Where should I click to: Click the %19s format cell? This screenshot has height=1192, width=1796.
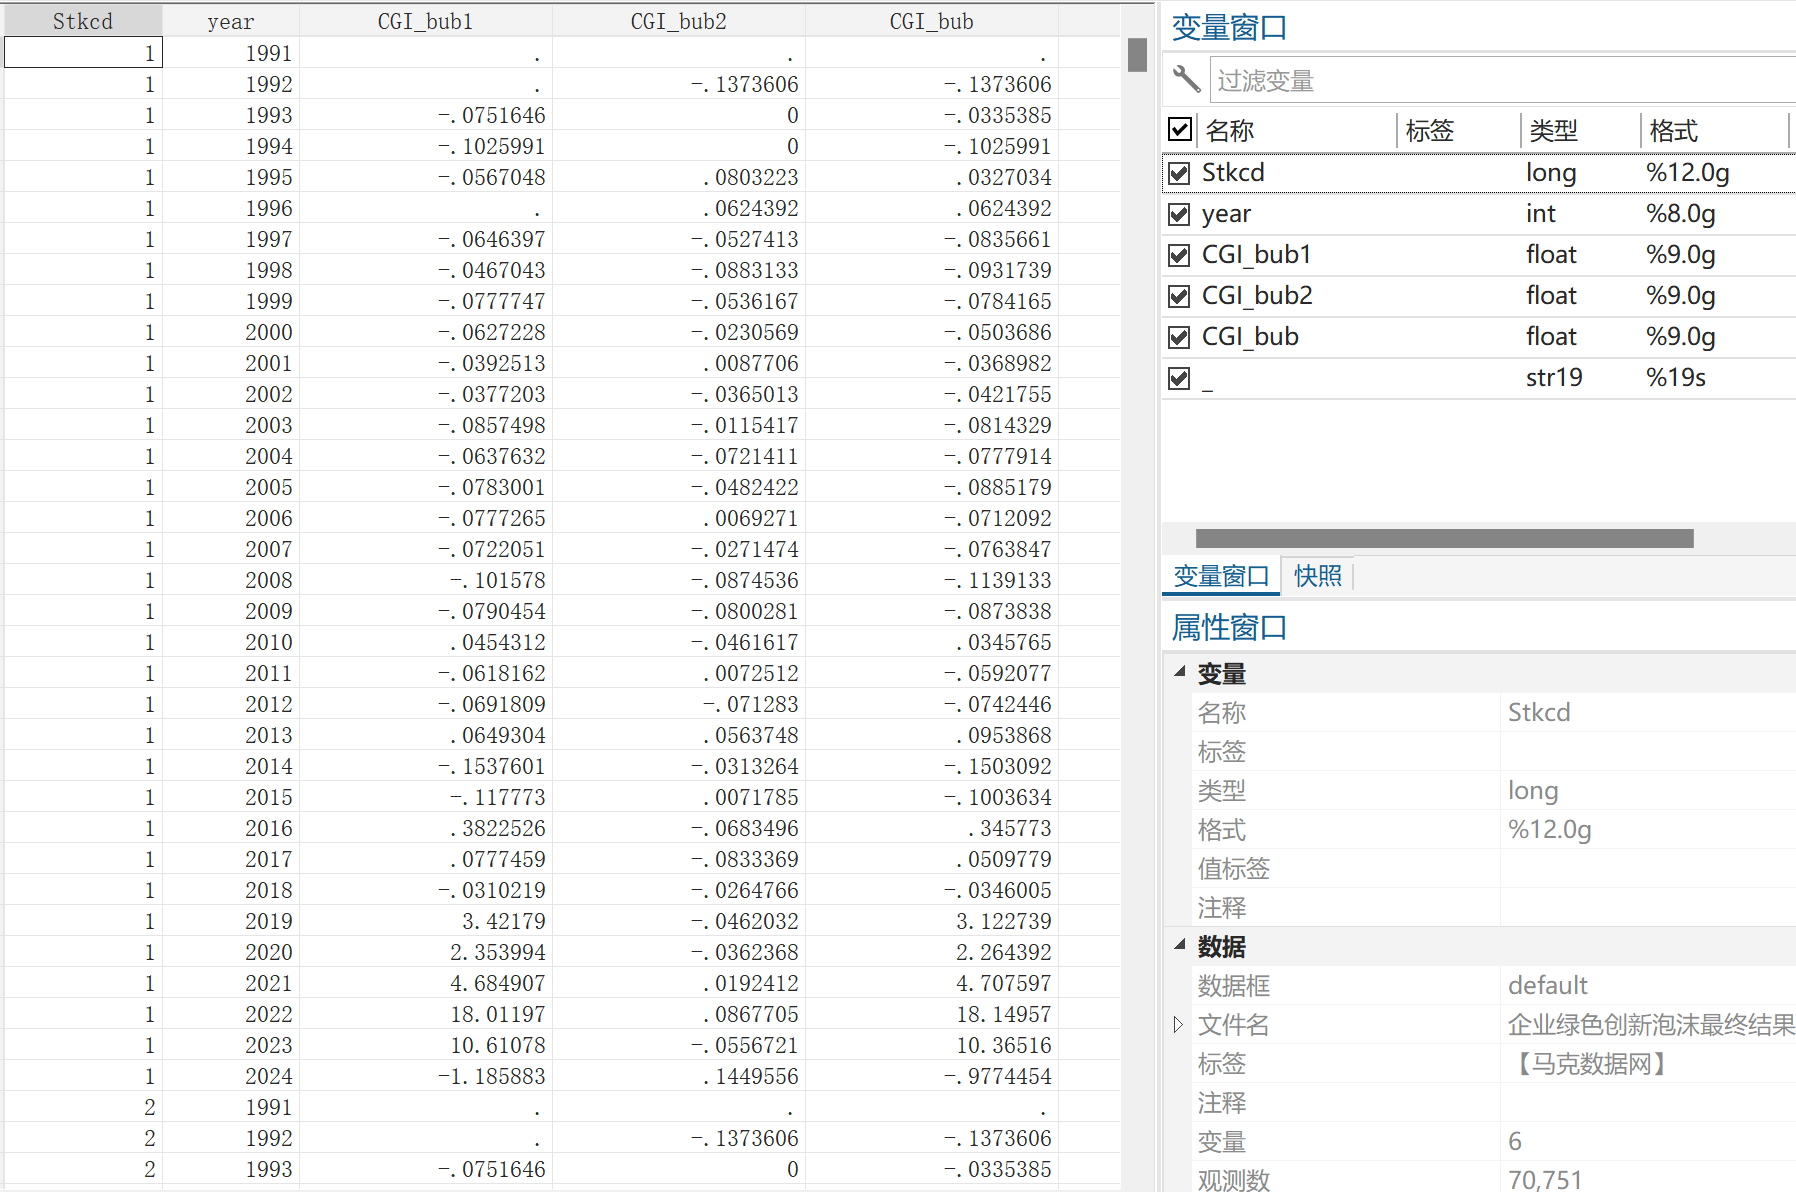1676,378
